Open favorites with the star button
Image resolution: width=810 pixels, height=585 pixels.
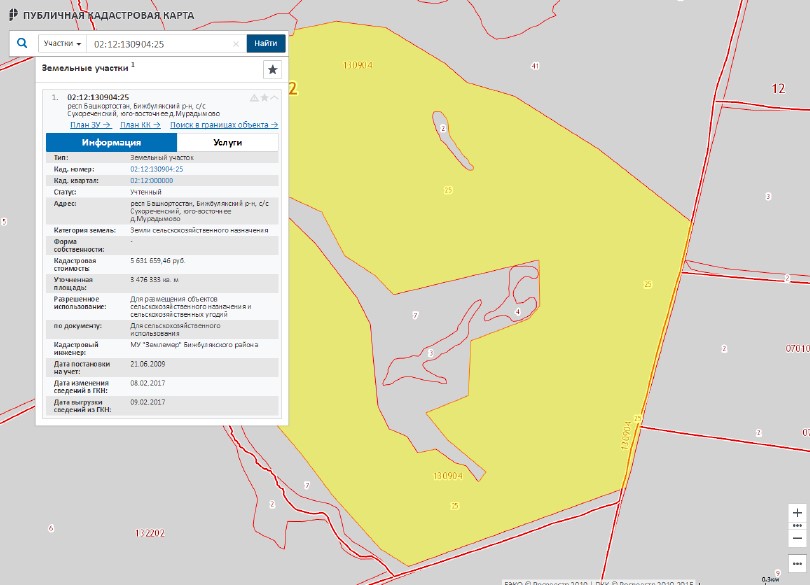tap(271, 69)
